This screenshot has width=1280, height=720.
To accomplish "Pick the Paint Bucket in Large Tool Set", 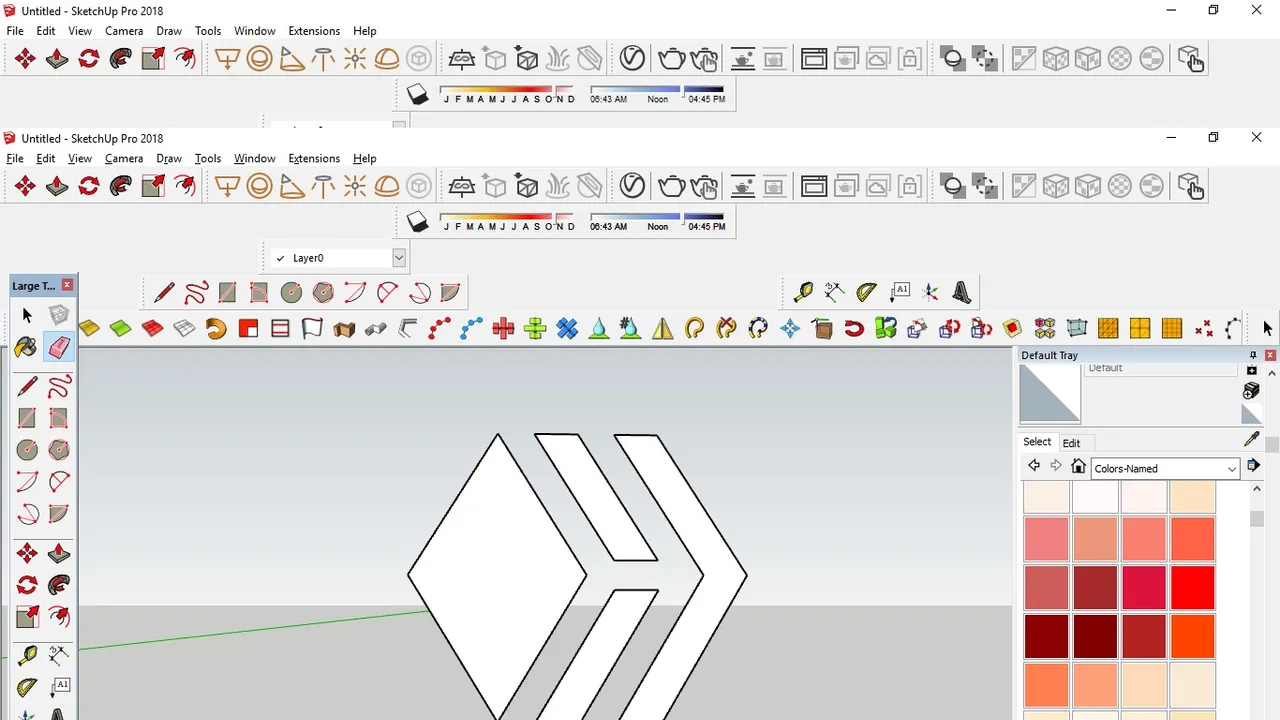I will pyautogui.click(x=27, y=347).
